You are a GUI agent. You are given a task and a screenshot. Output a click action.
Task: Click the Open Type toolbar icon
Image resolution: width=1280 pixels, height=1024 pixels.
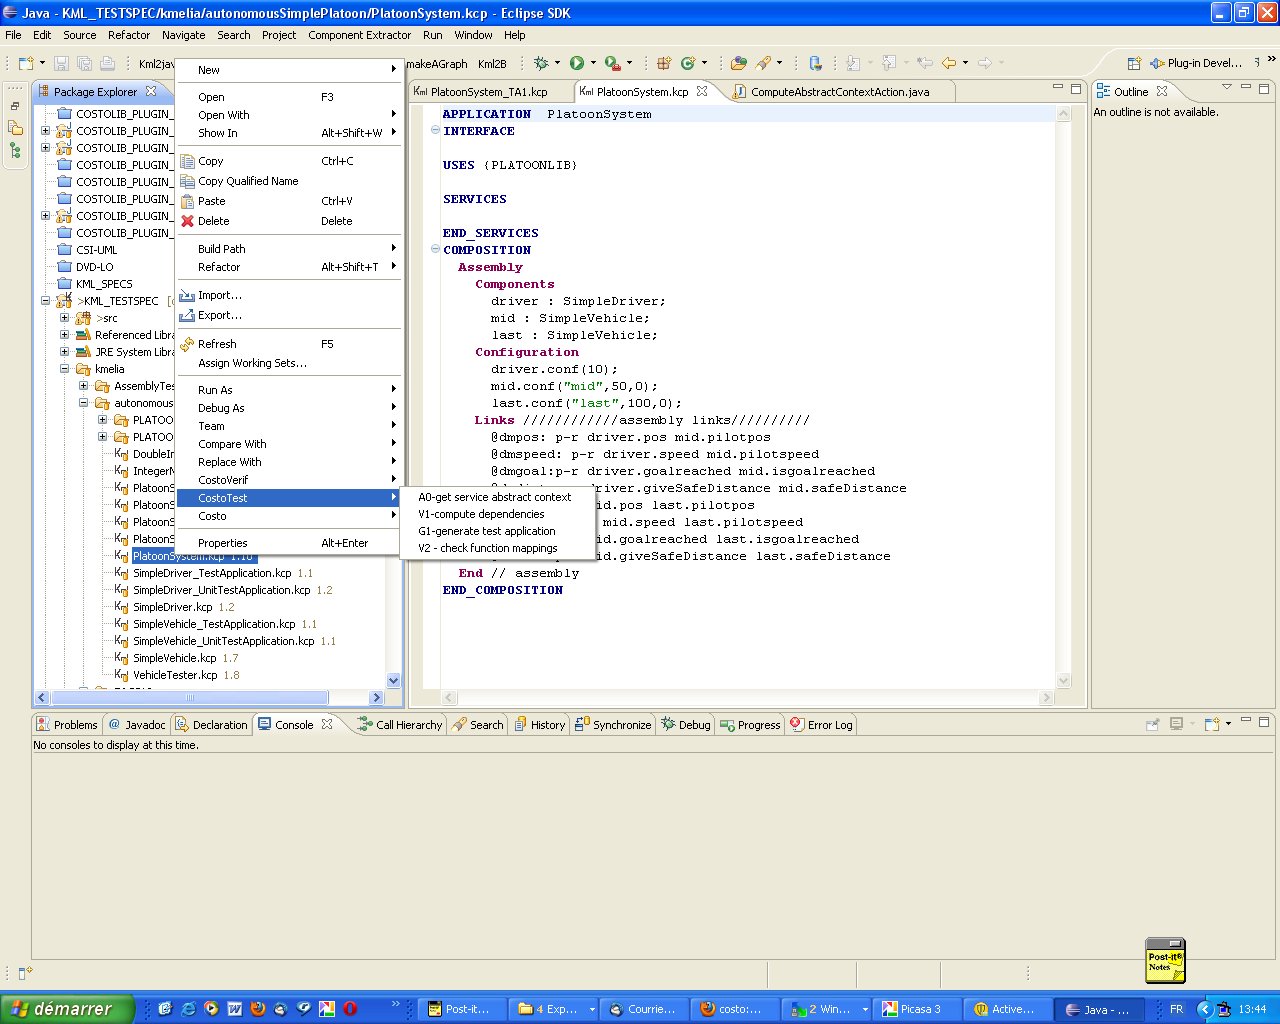point(738,63)
